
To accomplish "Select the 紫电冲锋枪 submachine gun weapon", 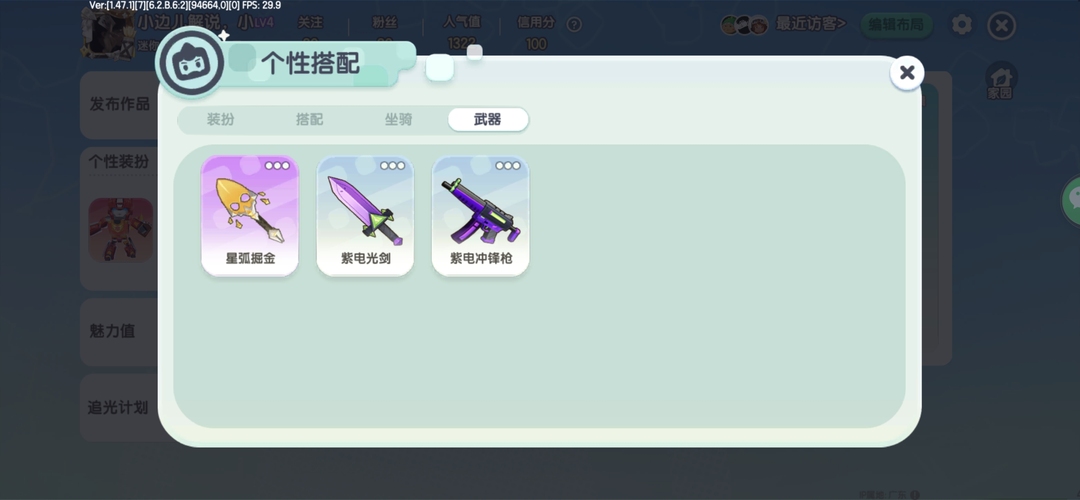I will coord(480,216).
